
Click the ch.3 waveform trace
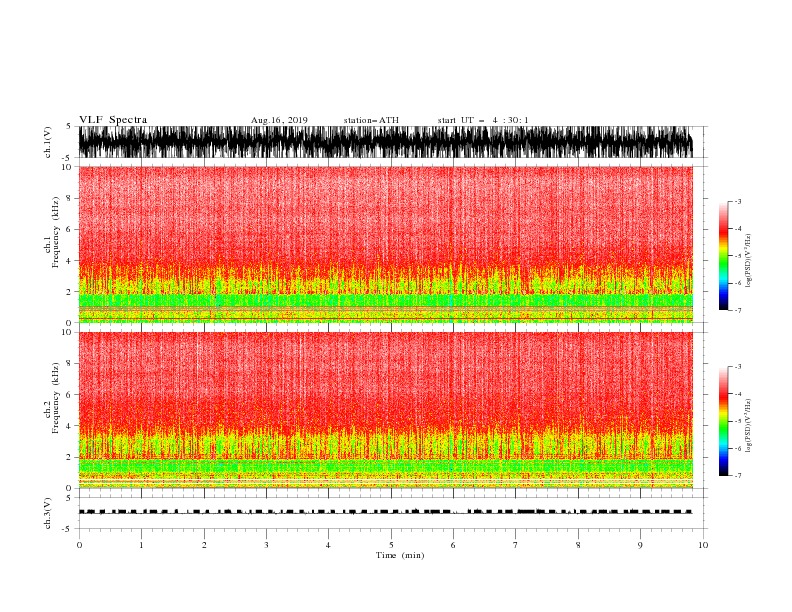click(386, 512)
